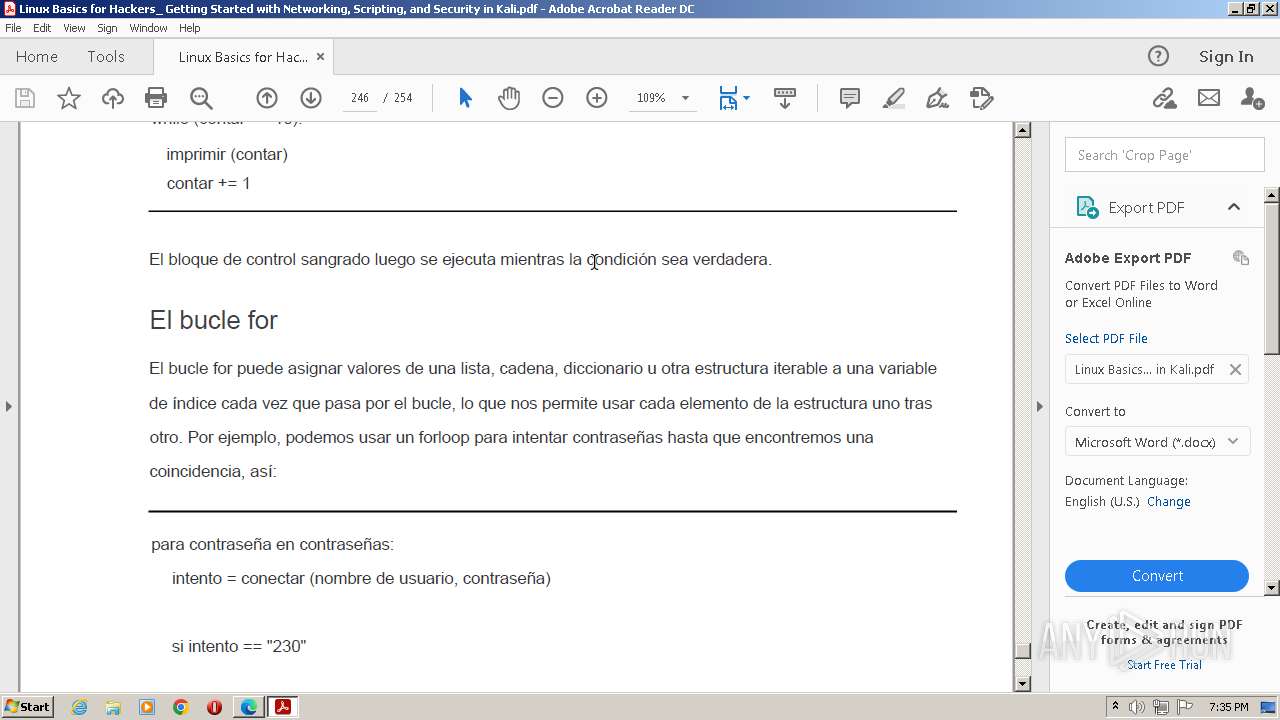The width and height of the screenshot is (1280, 720).
Task: Go to previous page arrow
Action: (267, 98)
